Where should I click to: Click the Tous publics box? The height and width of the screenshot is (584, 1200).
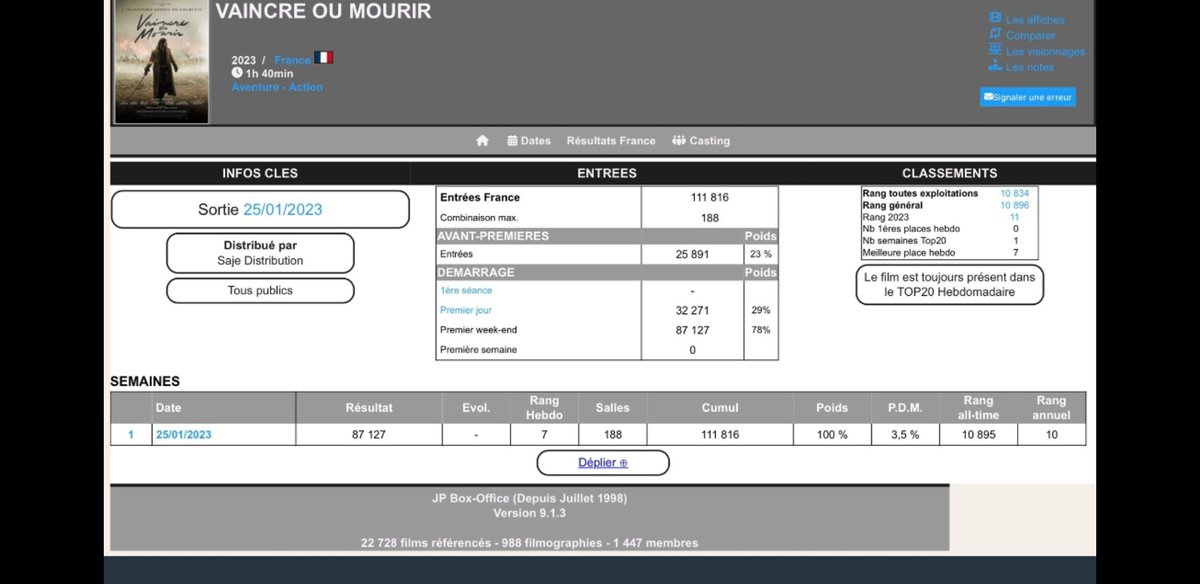[260, 291]
